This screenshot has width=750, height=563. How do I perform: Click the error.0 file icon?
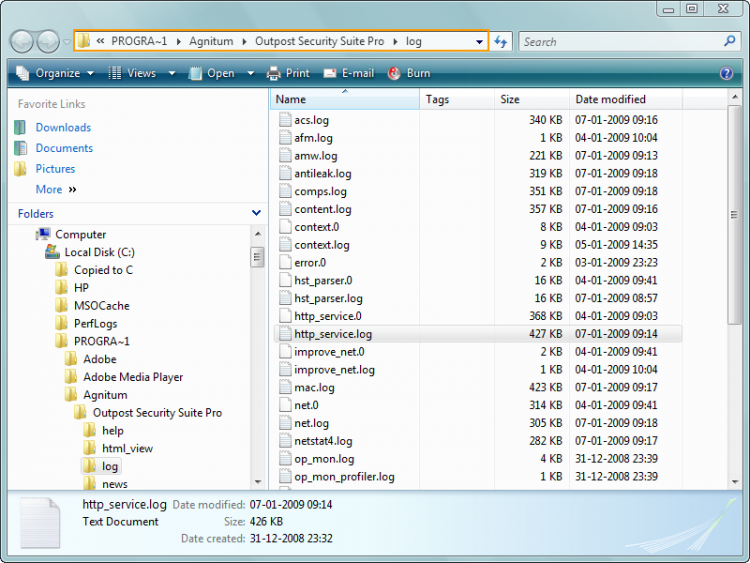285,262
